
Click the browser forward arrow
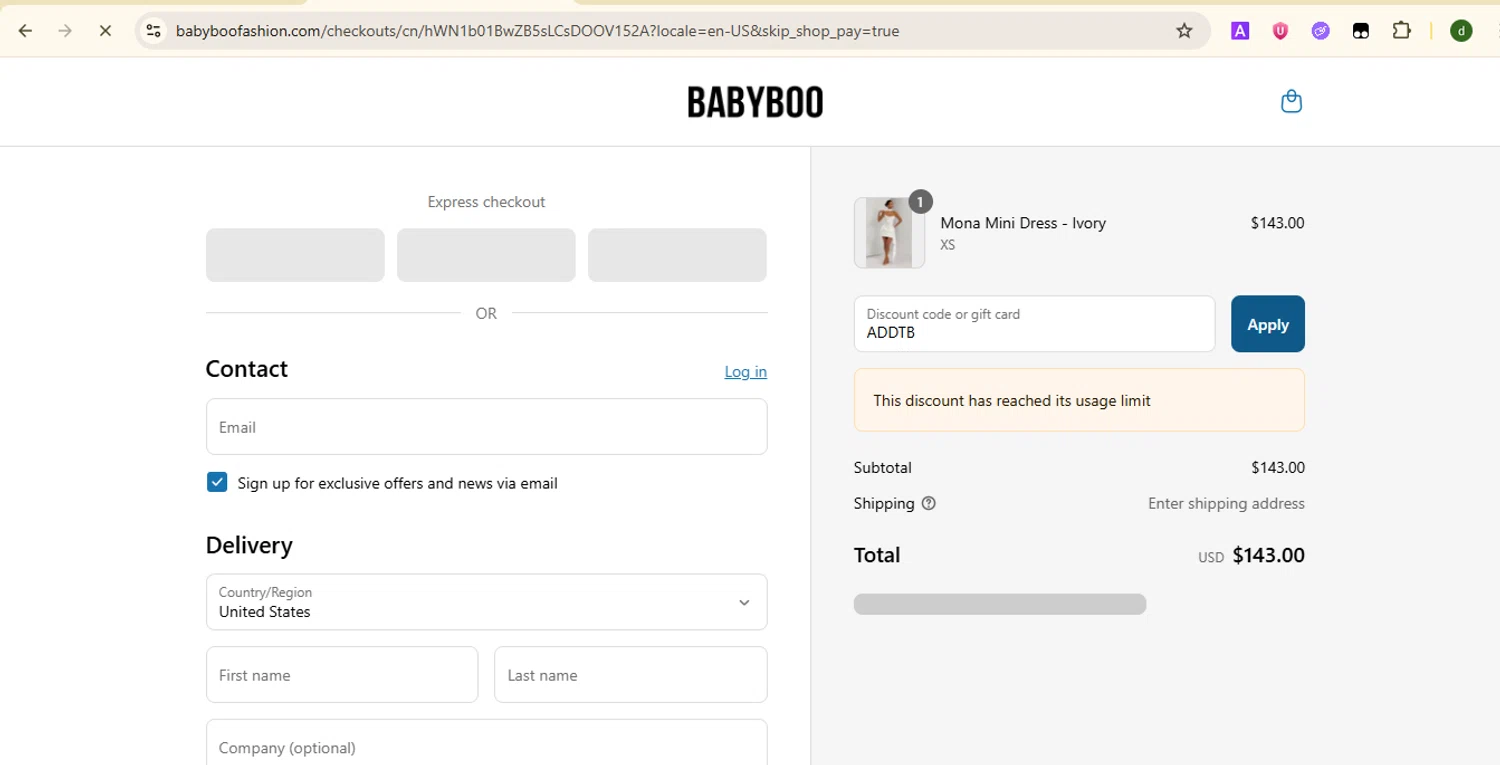pyautogui.click(x=65, y=31)
